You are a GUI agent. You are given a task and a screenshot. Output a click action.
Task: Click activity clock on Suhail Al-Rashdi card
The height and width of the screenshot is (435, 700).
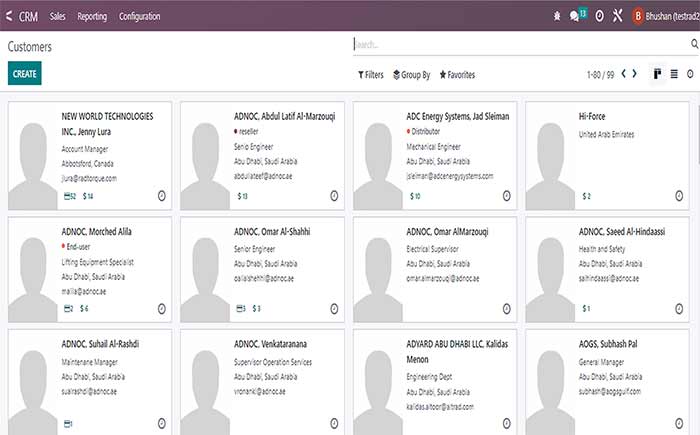click(162, 423)
